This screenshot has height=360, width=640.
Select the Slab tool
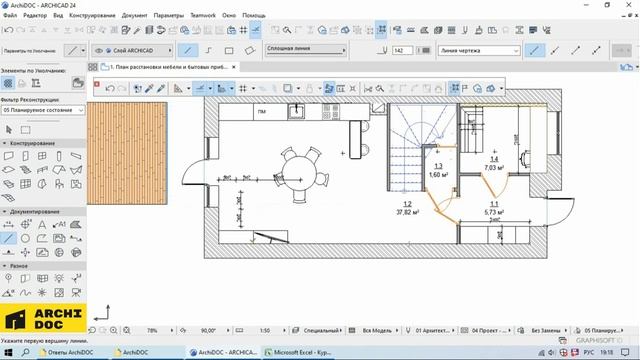click(x=8, y=170)
